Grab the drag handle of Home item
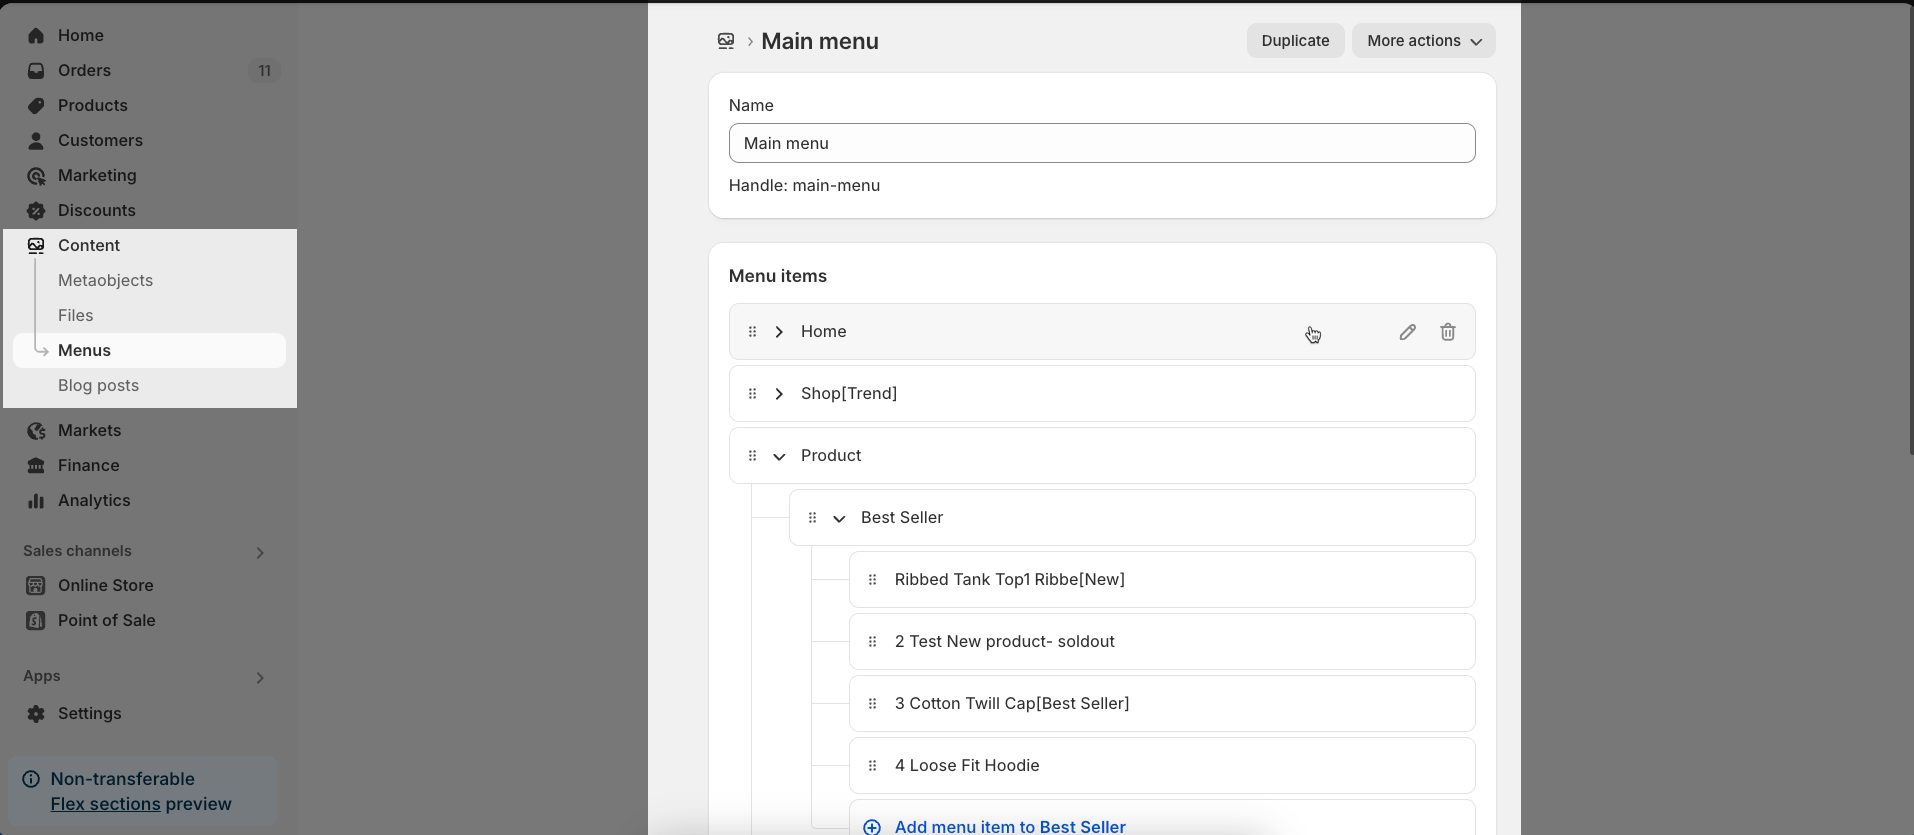1914x835 pixels. click(x=753, y=332)
